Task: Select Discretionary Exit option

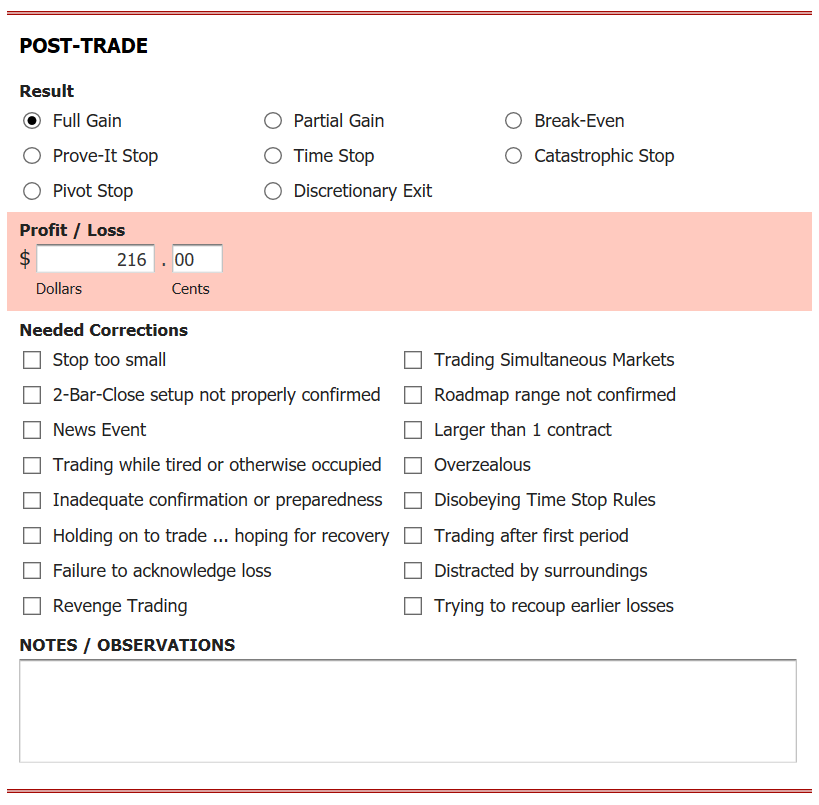Action: pos(273,191)
